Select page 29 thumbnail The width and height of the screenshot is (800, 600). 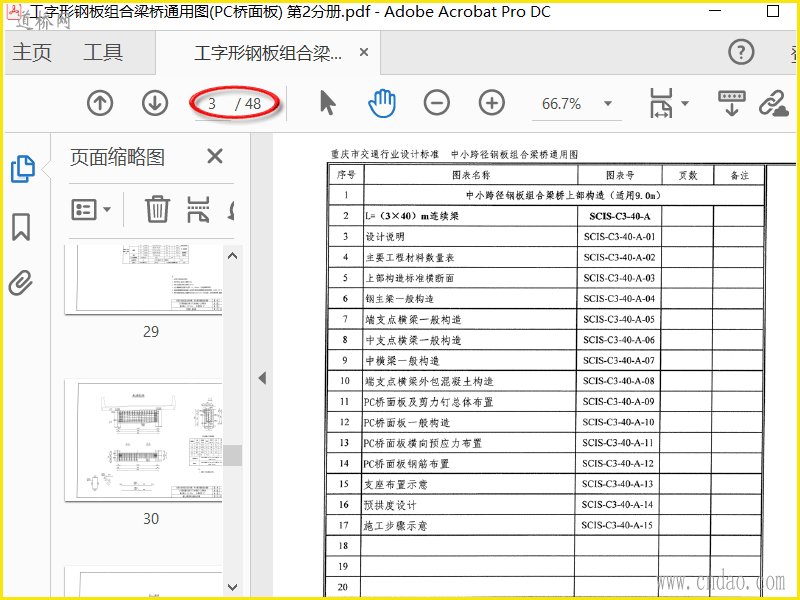click(143, 280)
